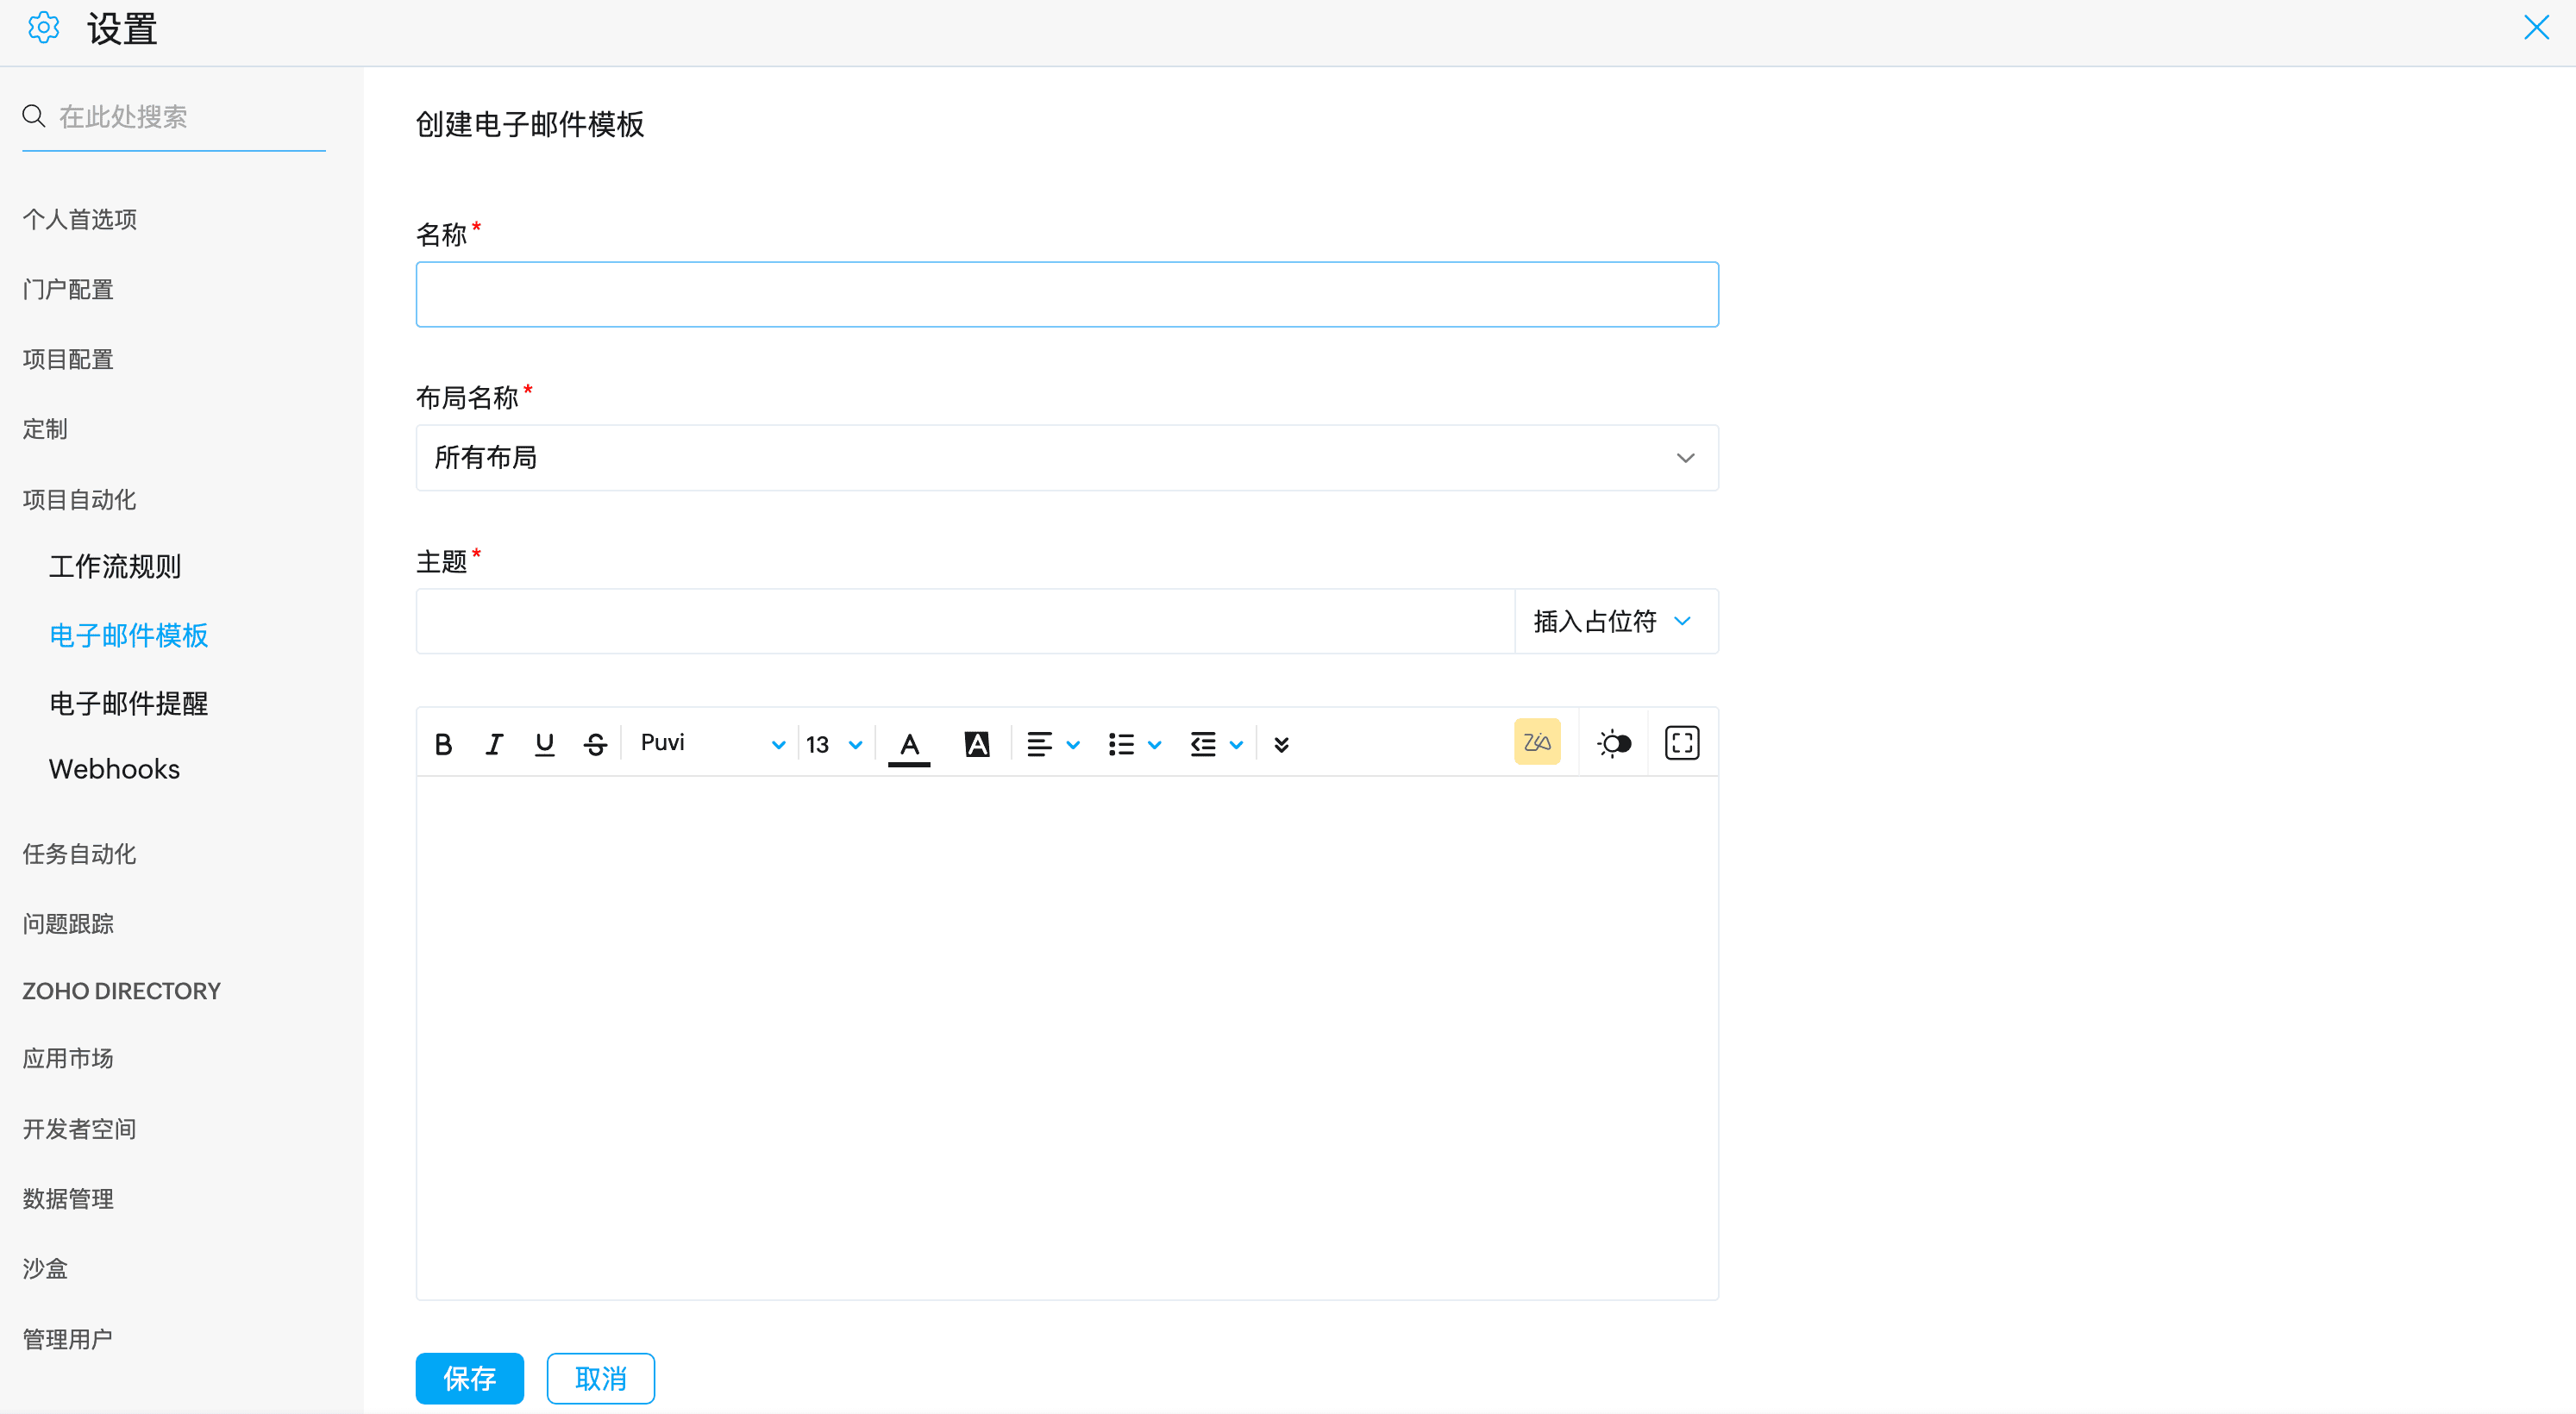Click the handwriting assistant icon
The image size is (2576, 1414).
tap(1537, 743)
